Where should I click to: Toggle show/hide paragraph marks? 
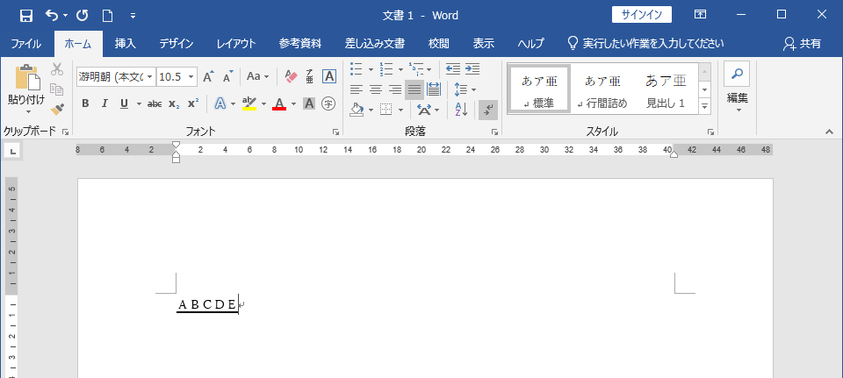[488, 110]
